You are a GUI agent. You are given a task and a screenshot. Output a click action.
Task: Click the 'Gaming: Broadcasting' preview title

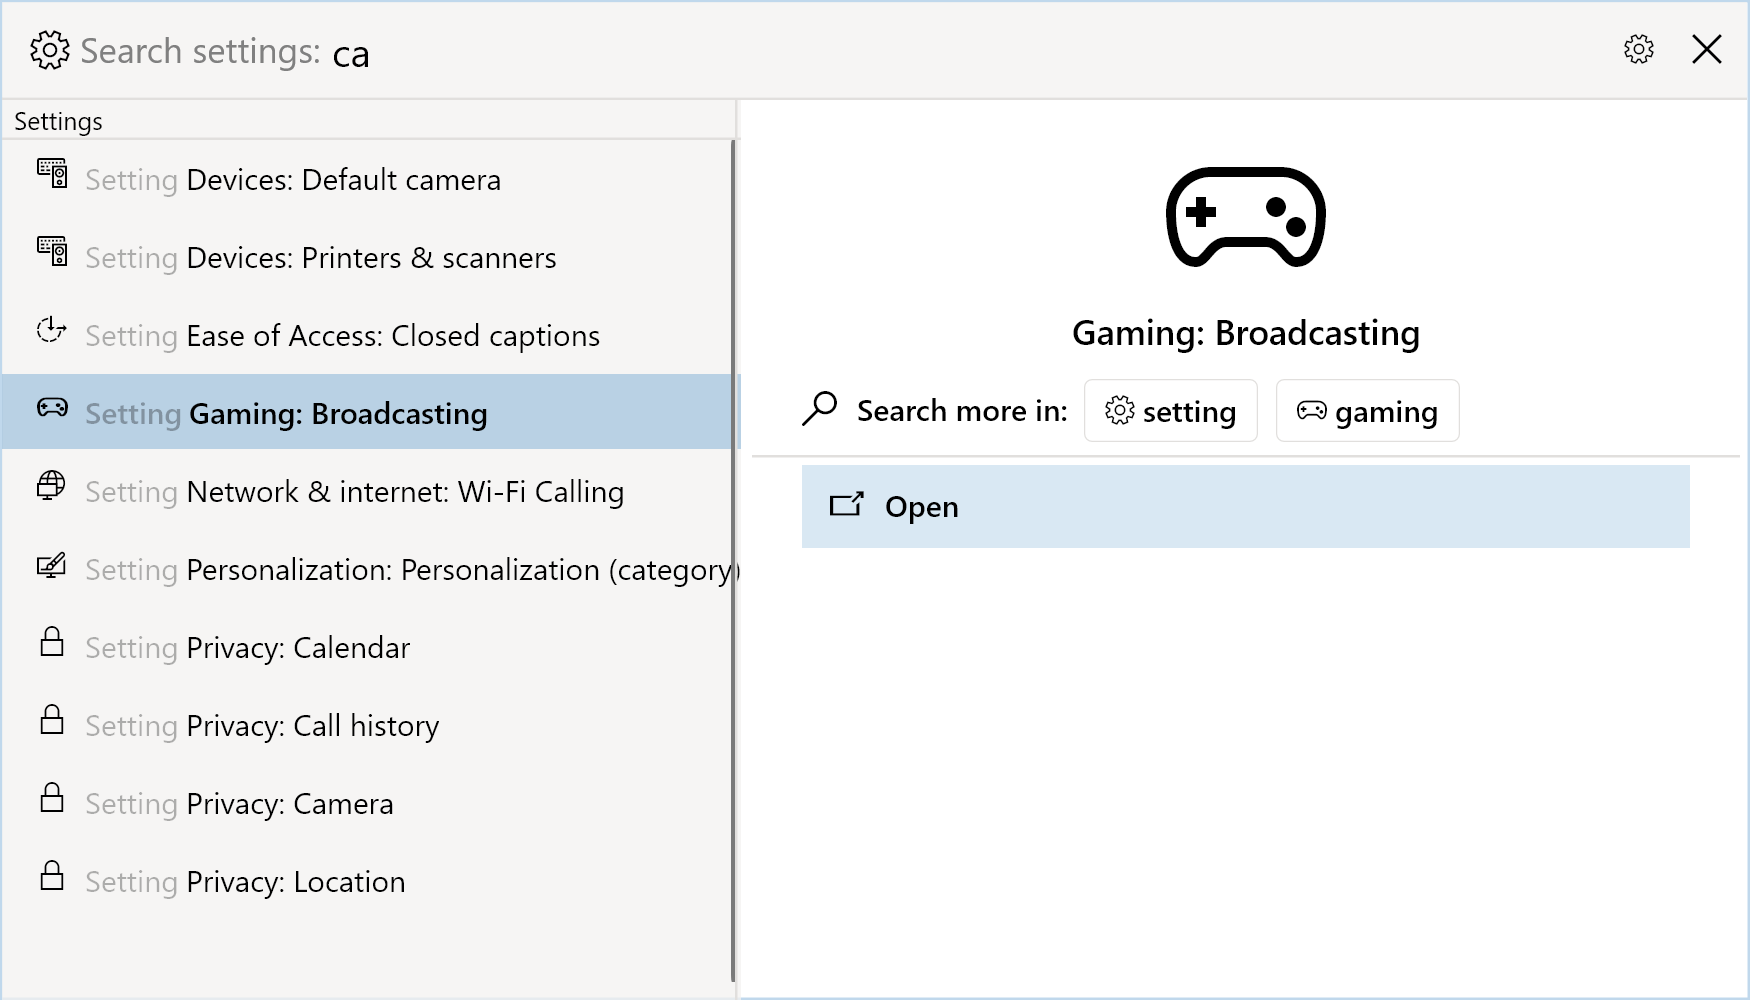click(1245, 333)
